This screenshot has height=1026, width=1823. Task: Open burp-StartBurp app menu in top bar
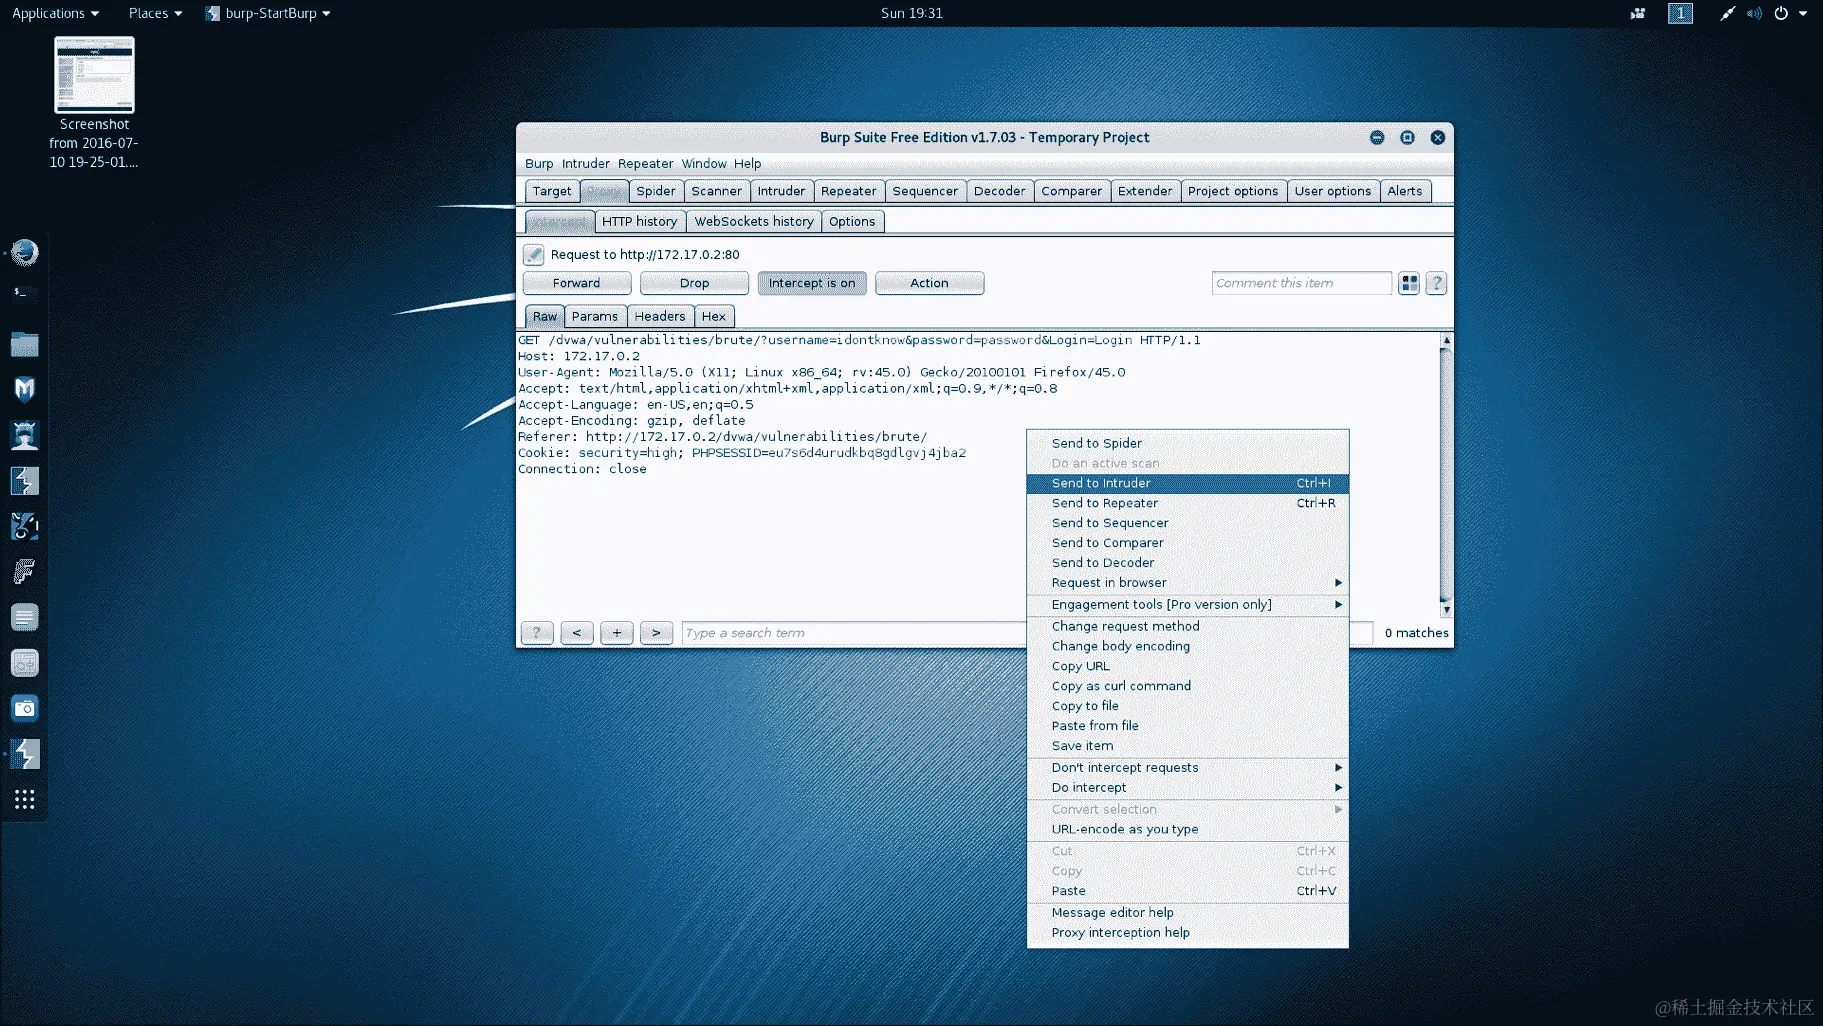[x=267, y=13]
